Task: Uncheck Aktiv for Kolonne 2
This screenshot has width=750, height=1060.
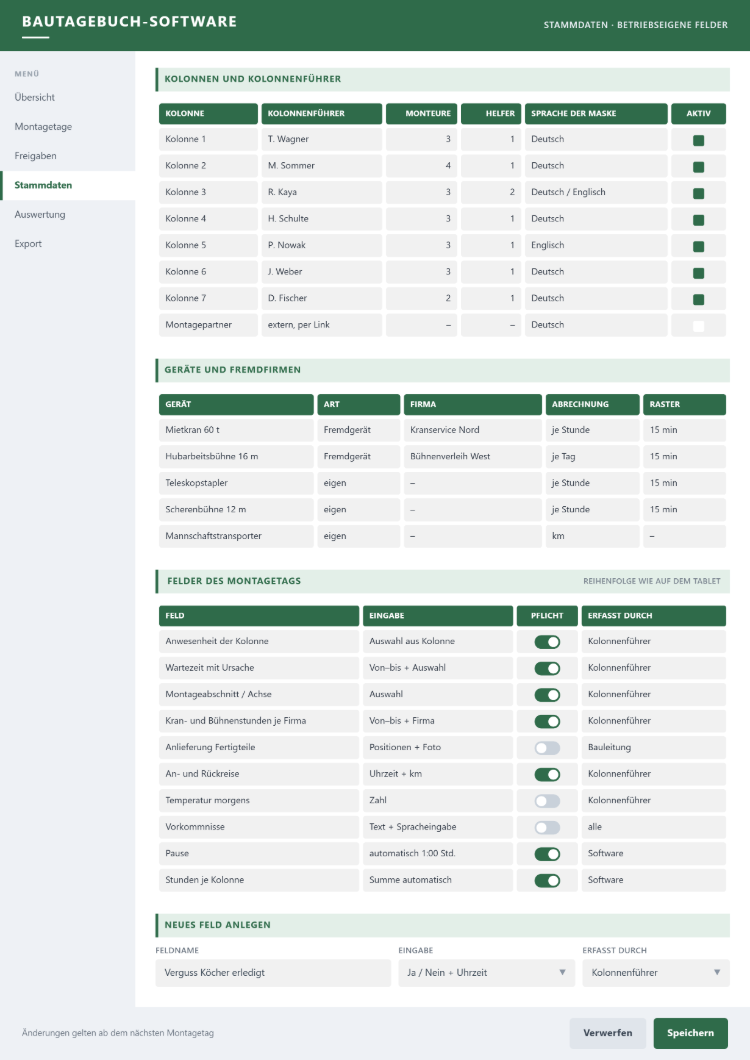Action: click(699, 167)
